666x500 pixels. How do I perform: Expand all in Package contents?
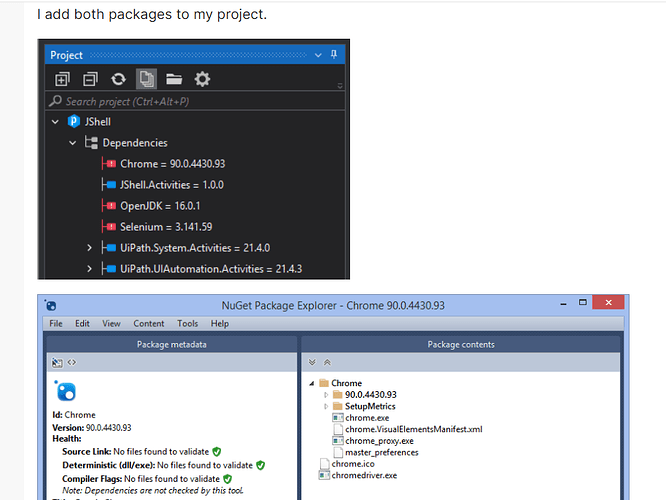coord(312,362)
